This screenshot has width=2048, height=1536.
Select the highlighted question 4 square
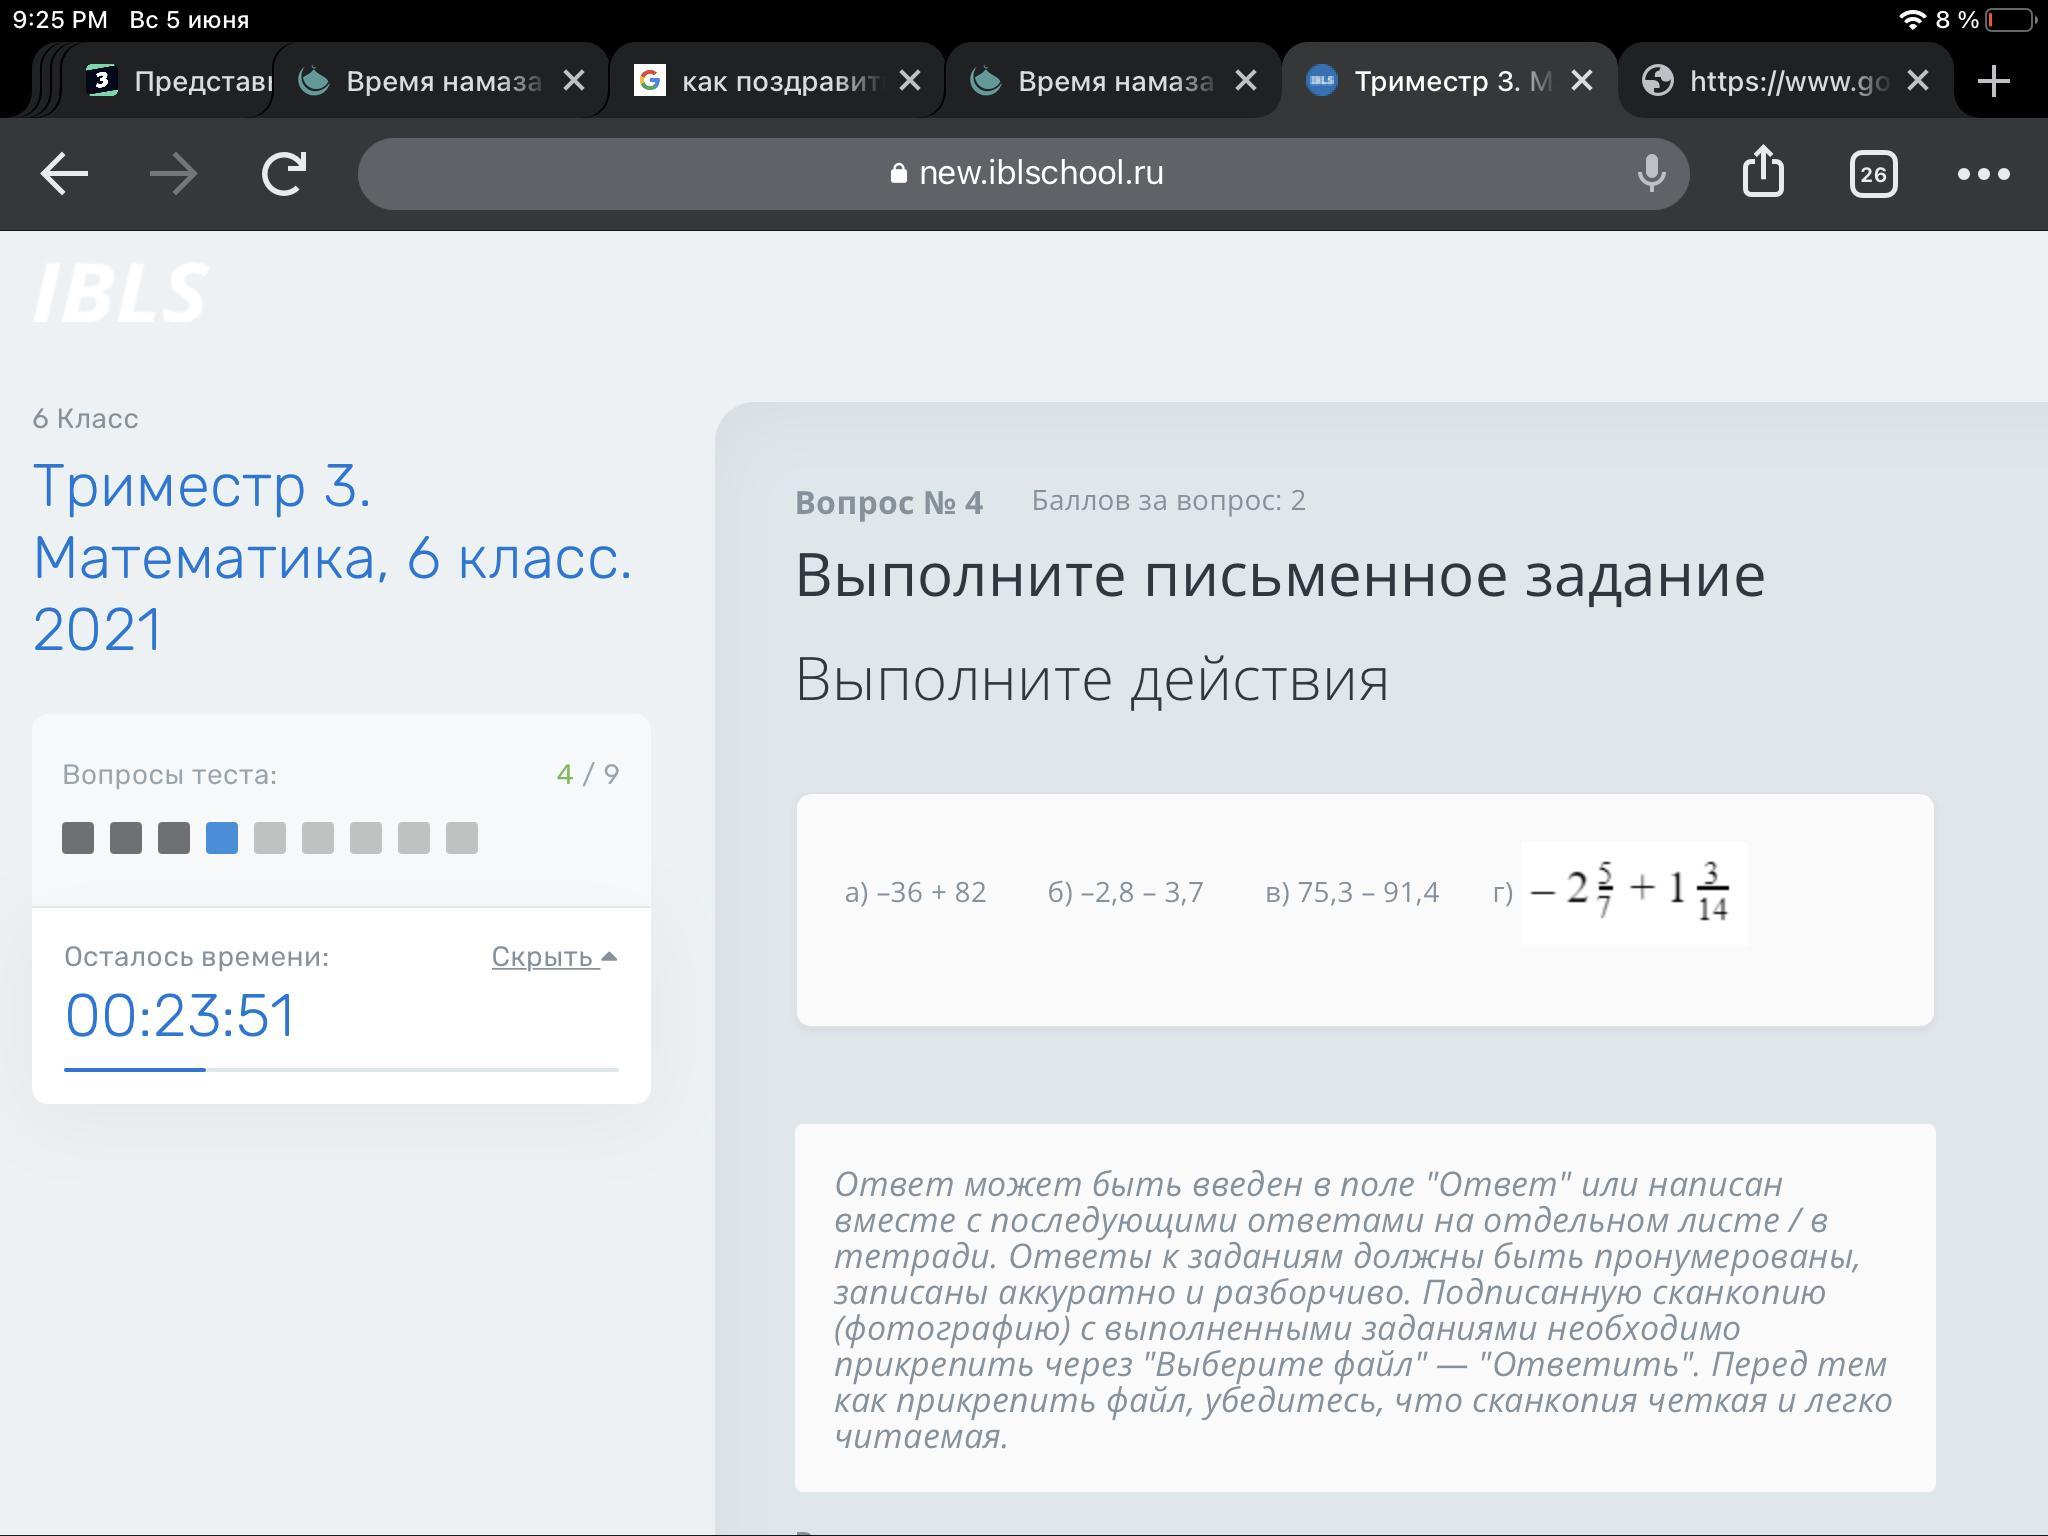222,838
